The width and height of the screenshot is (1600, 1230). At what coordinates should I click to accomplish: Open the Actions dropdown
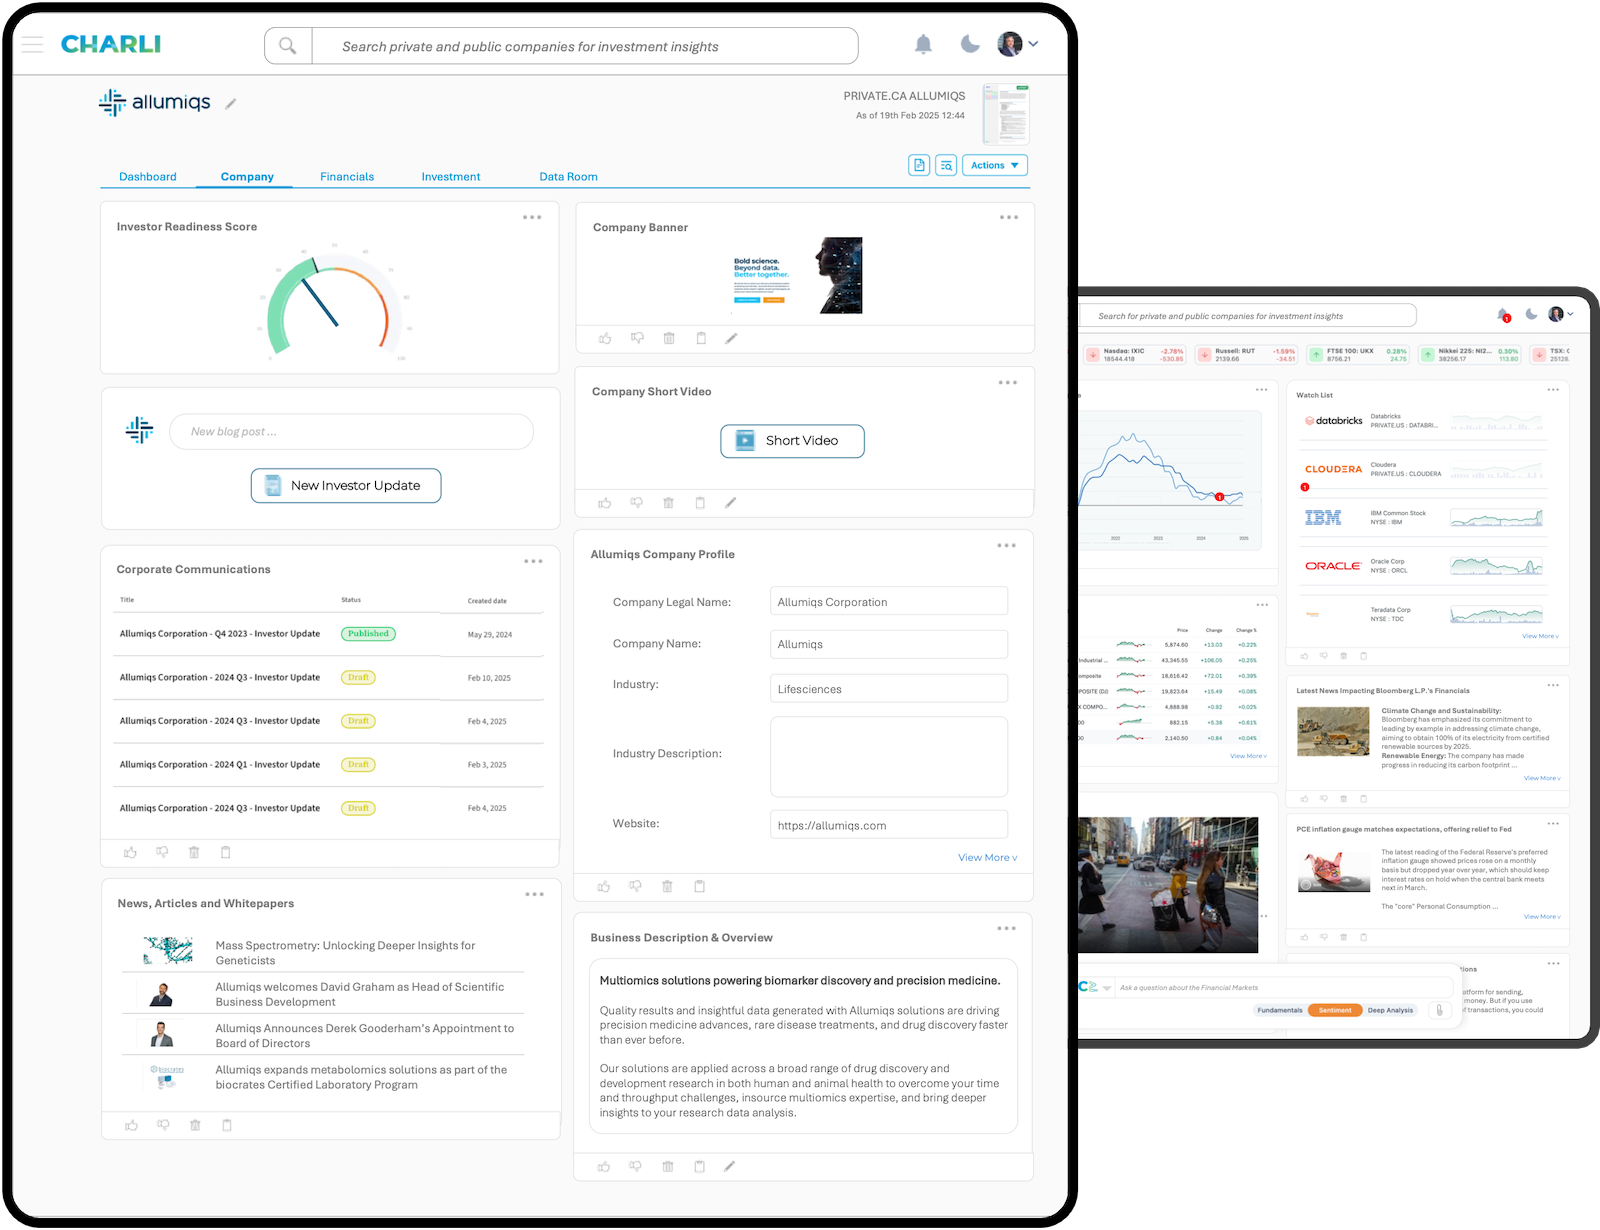click(995, 165)
